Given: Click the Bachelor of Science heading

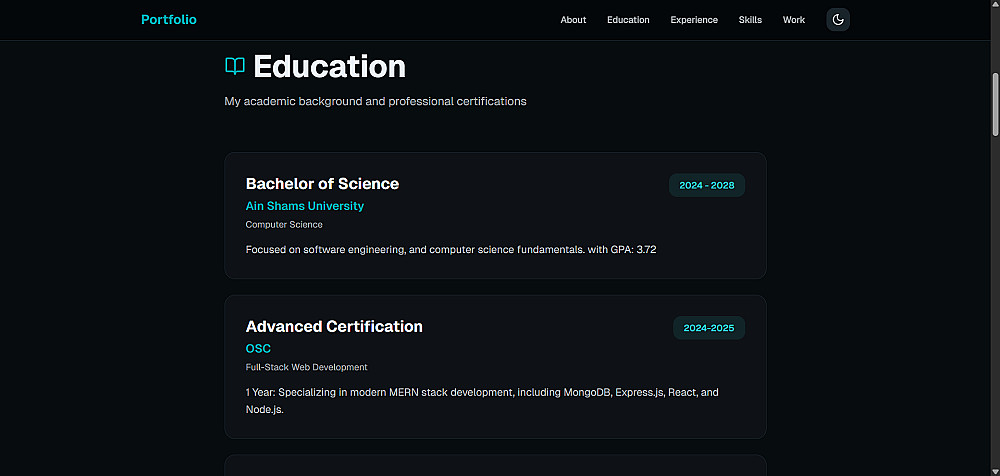Looking at the screenshot, I should pos(322,184).
